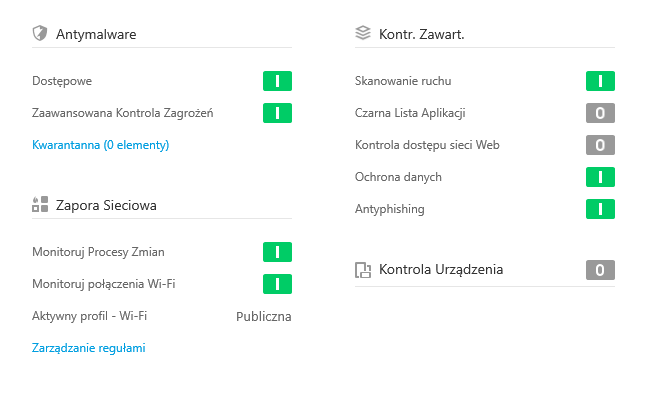
Task: Click the Publiczna Wi-Fi profile value
Action: (x=263, y=316)
